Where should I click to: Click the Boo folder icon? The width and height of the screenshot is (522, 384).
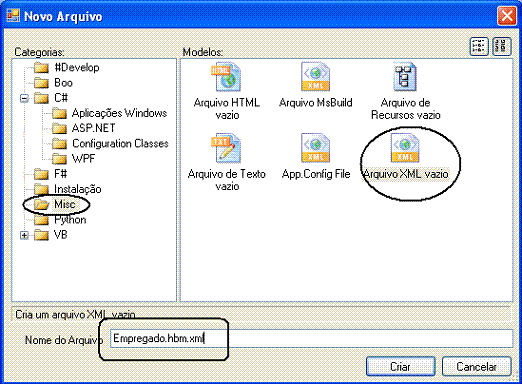(41, 83)
